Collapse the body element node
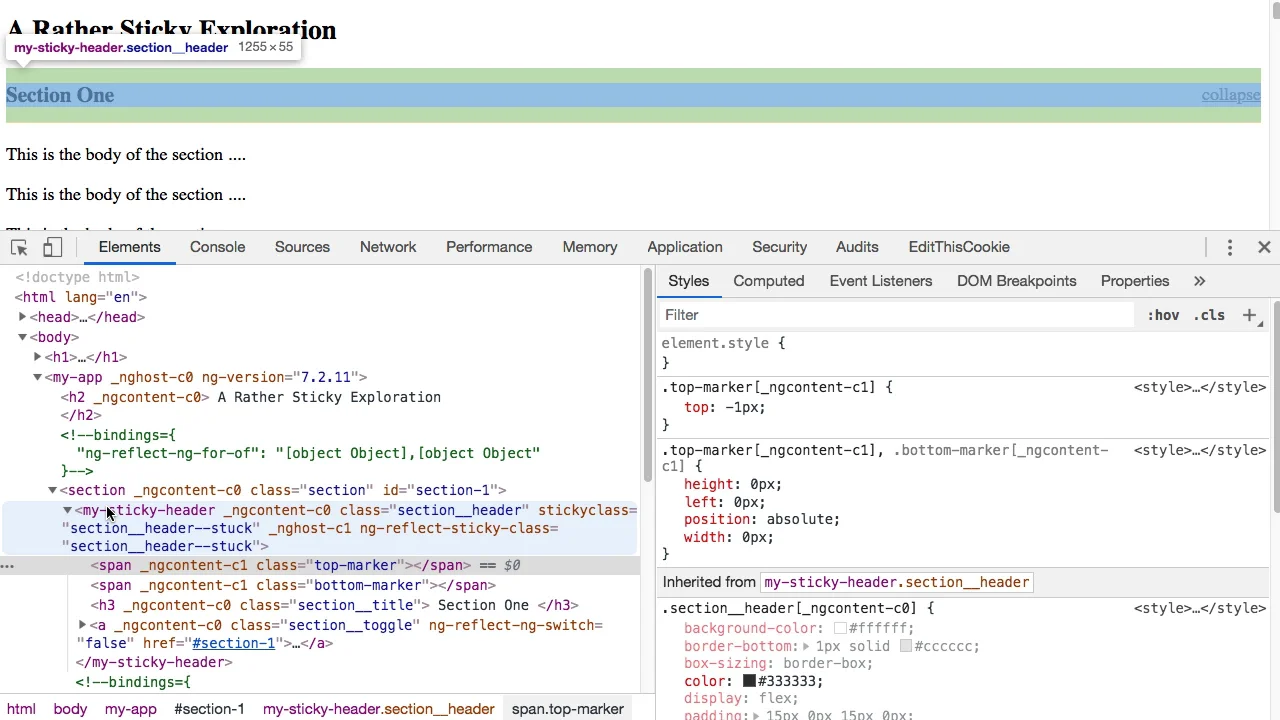Image resolution: width=1280 pixels, height=720 pixels. click(23, 337)
